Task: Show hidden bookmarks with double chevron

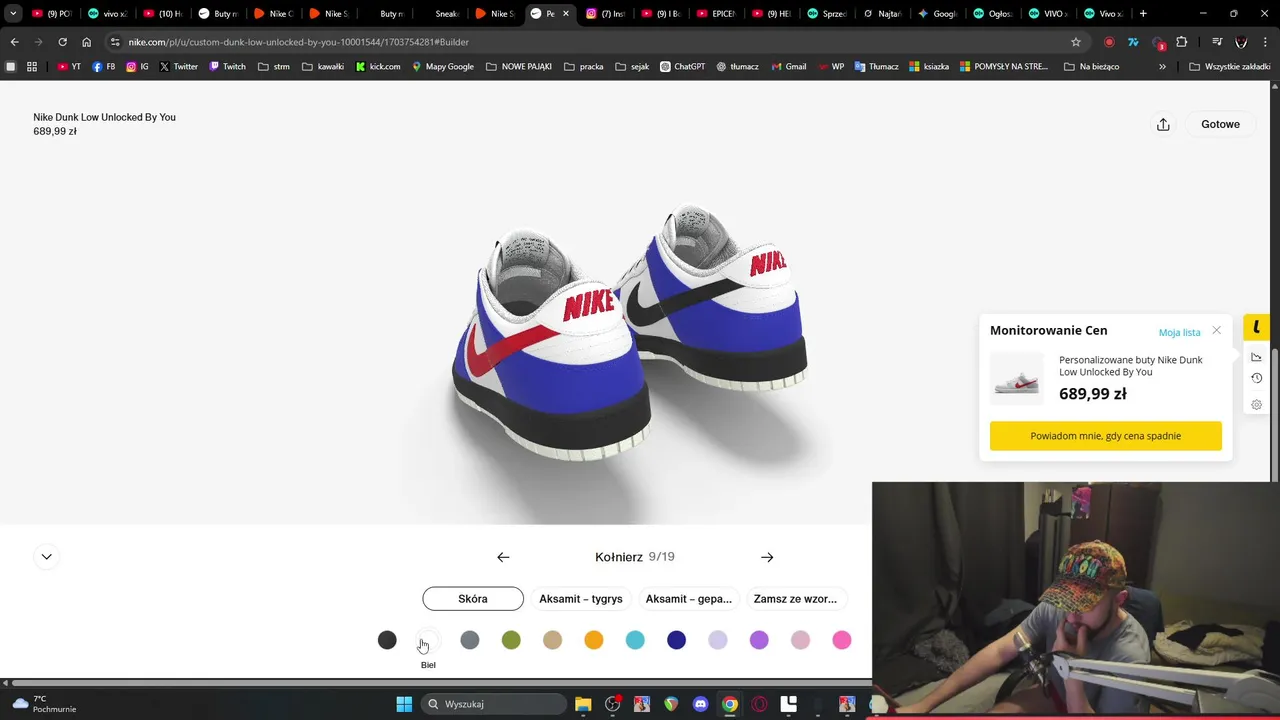Action: point(1162,66)
